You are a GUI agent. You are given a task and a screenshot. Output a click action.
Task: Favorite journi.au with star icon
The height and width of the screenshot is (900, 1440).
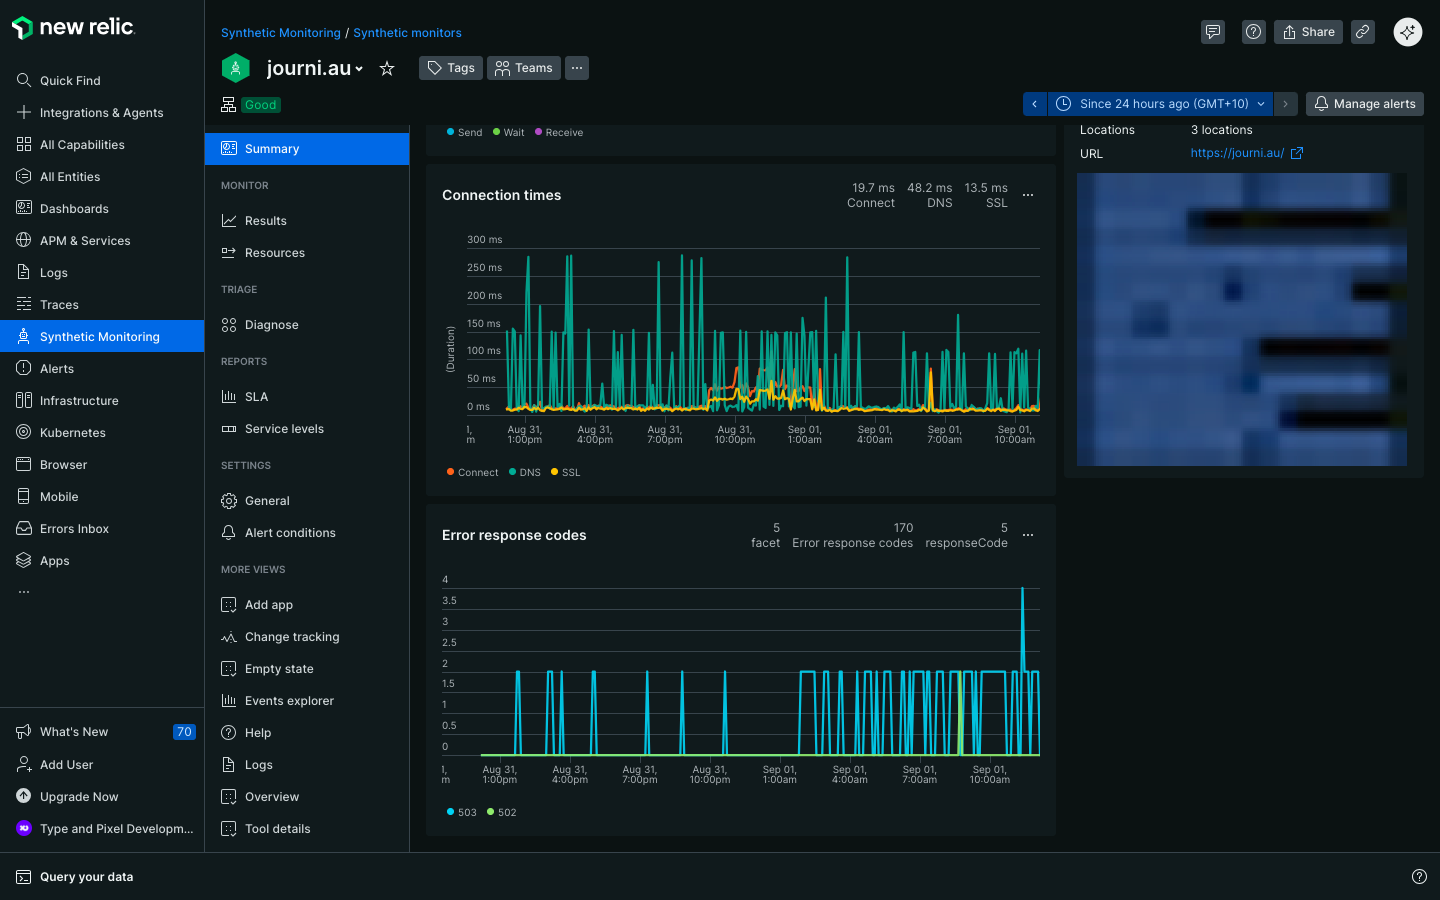[x=387, y=68]
